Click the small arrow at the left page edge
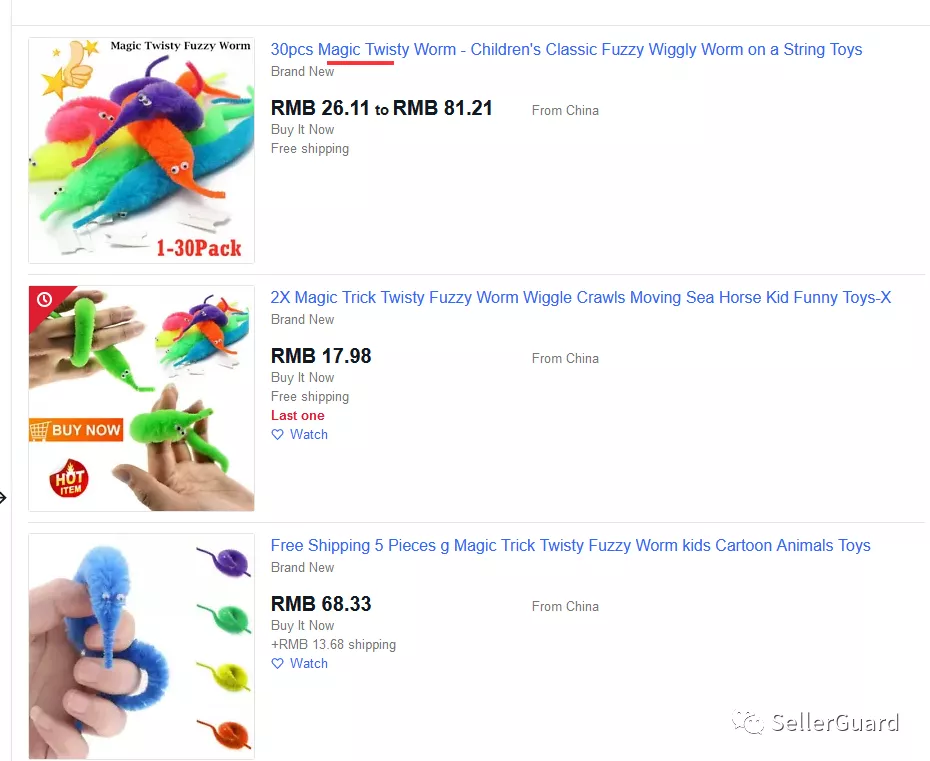 (x=4, y=497)
